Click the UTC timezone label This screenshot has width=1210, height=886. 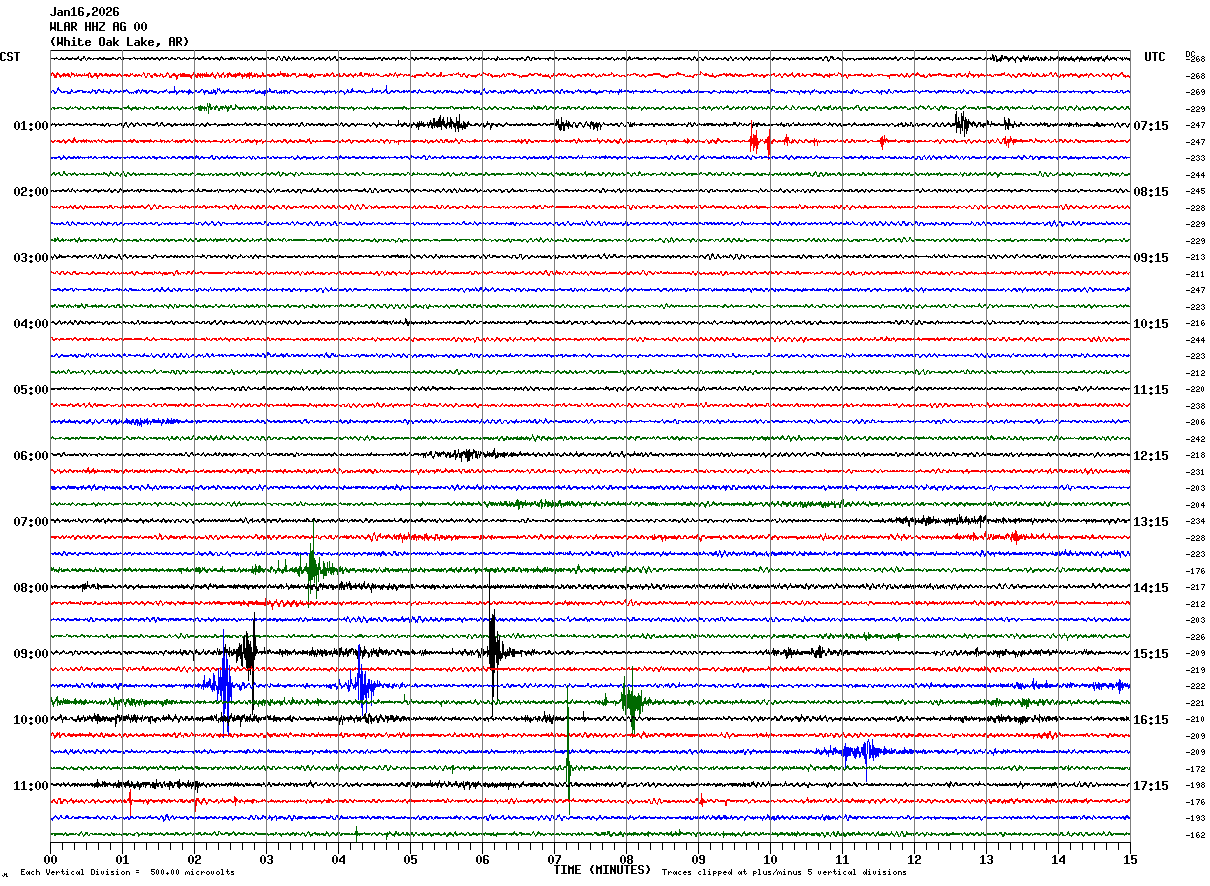tap(1155, 57)
